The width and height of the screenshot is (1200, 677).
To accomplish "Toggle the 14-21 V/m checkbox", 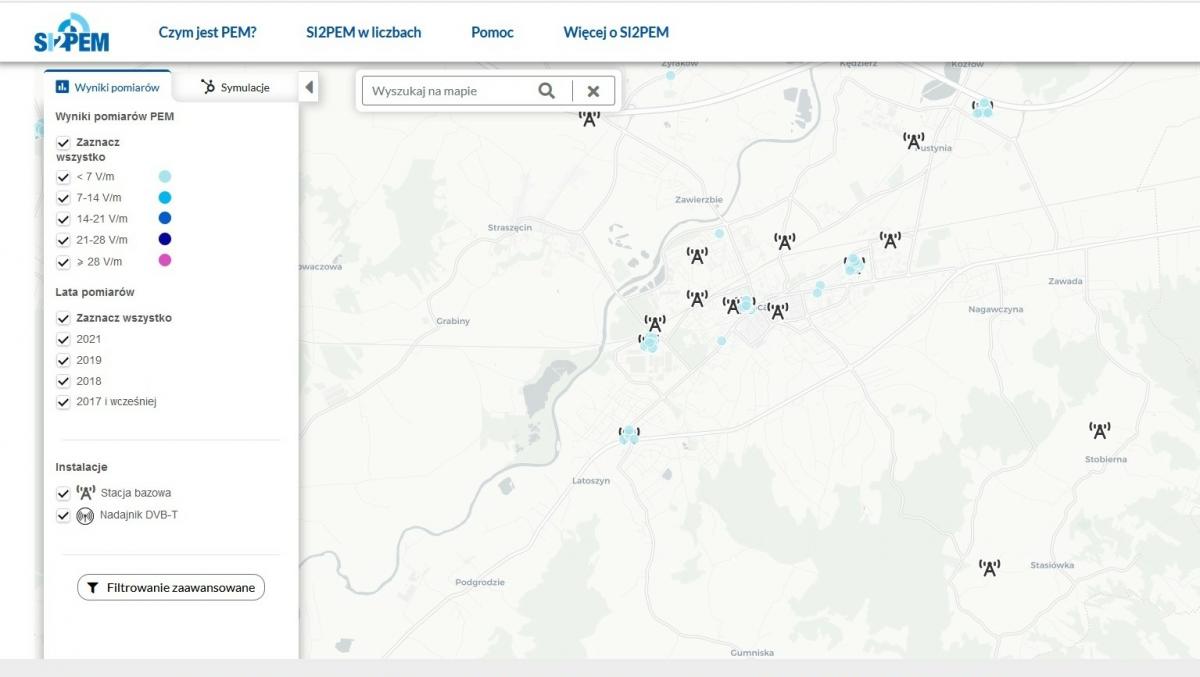I will point(63,219).
